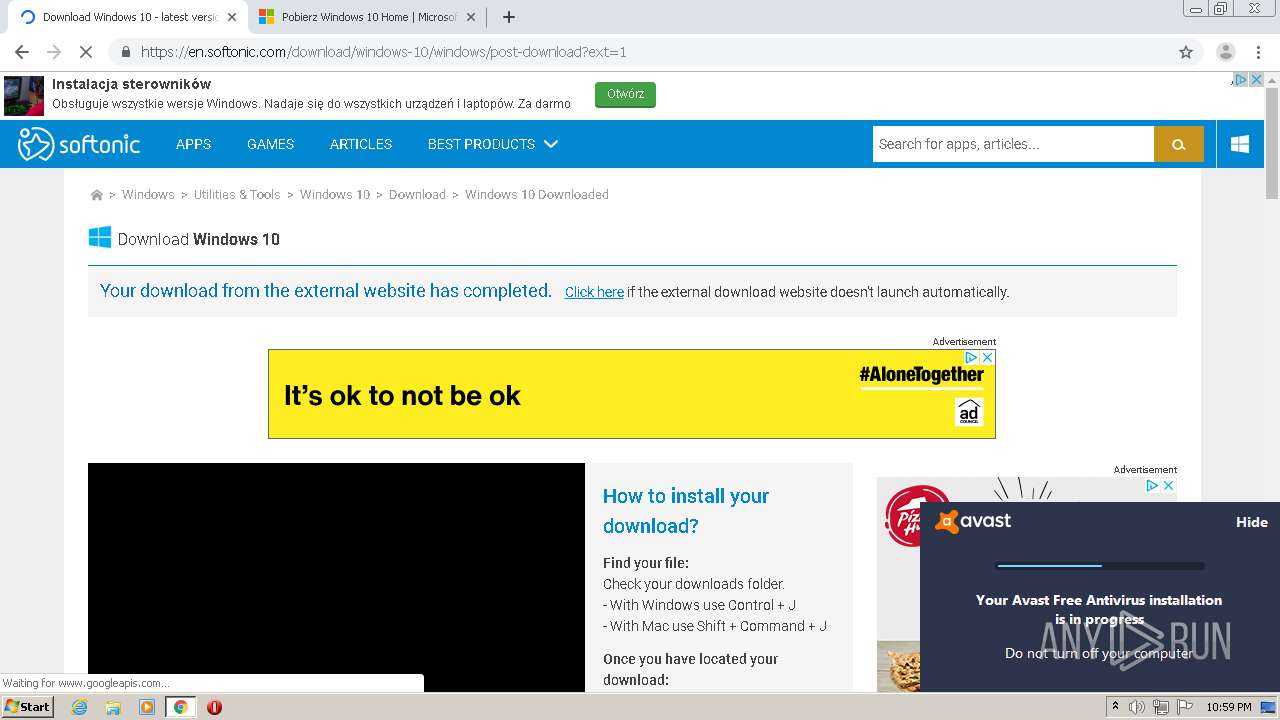This screenshot has height=720, width=1280.
Task: Click the AdChoices icon on top ad
Action: pos(1241,80)
